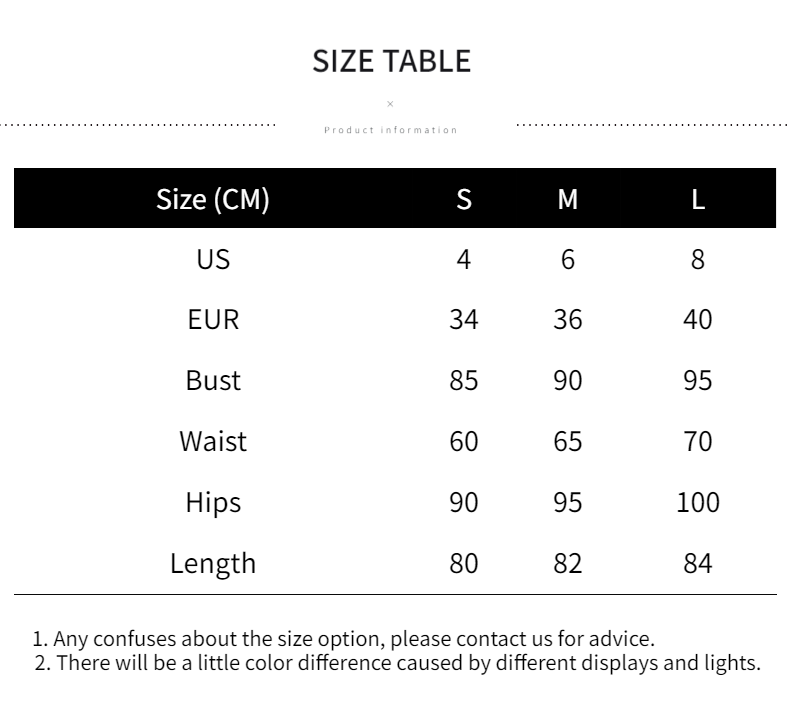Click the US row label
790x719 pixels.
tap(213, 259)
